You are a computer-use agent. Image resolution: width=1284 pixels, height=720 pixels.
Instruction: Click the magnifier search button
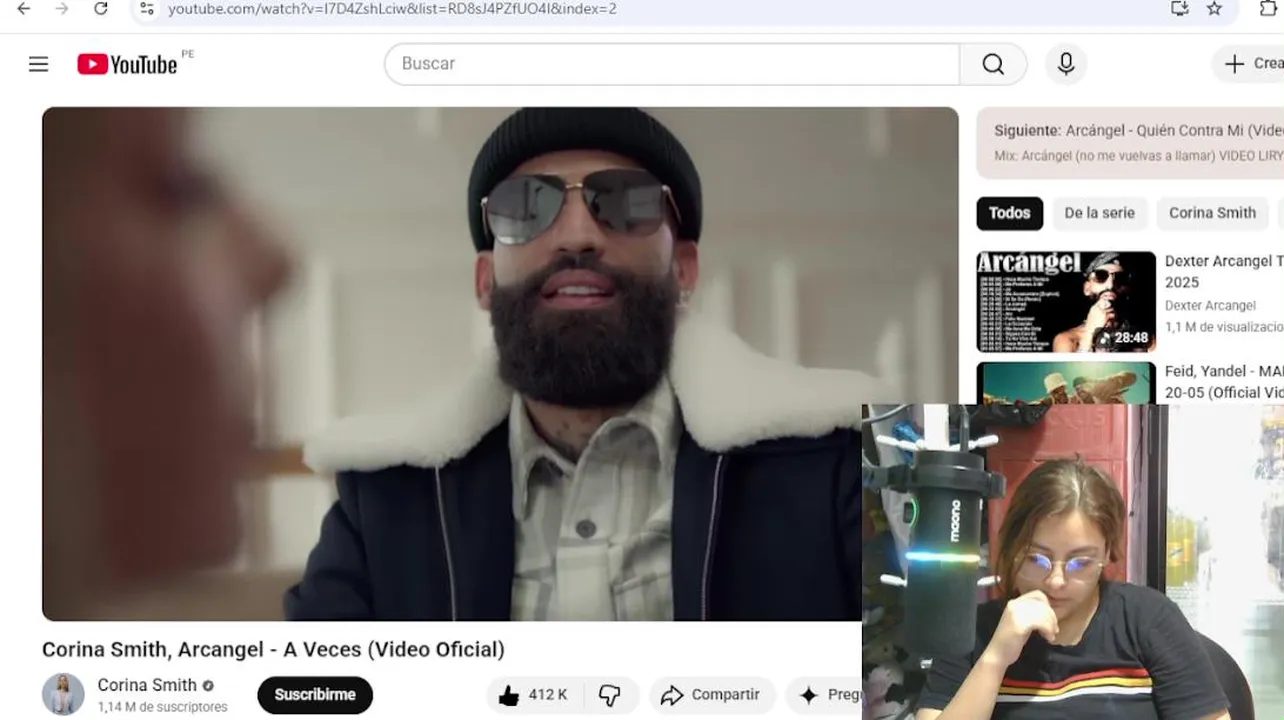point(993,64)
